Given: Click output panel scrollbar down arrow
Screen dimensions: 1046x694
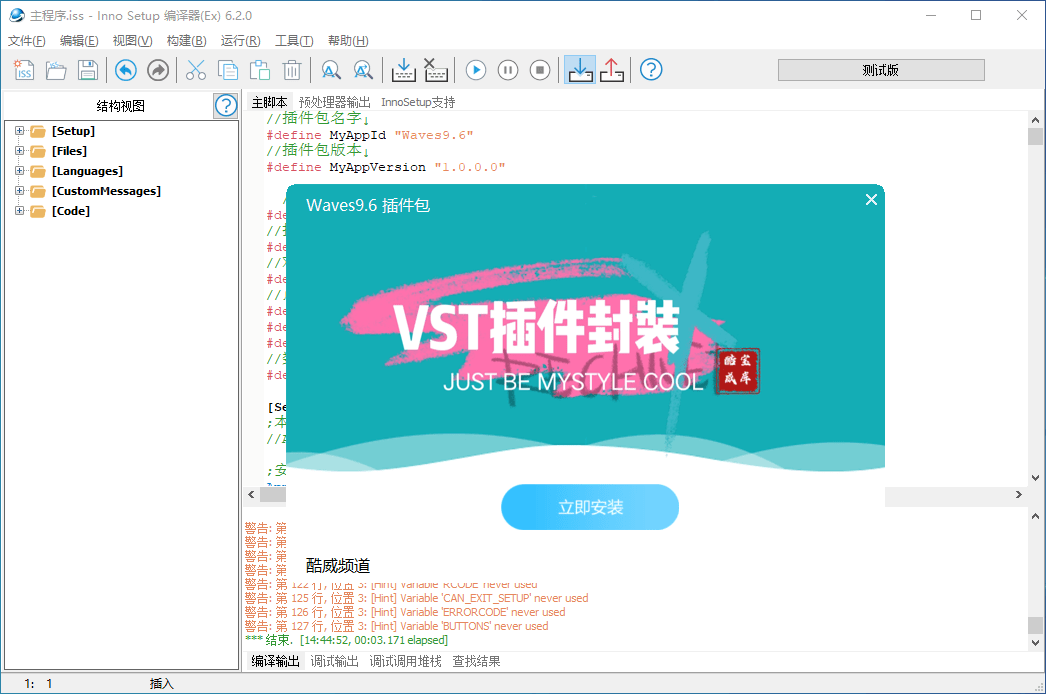Looking at the screenshot, I should (1035, 643).
